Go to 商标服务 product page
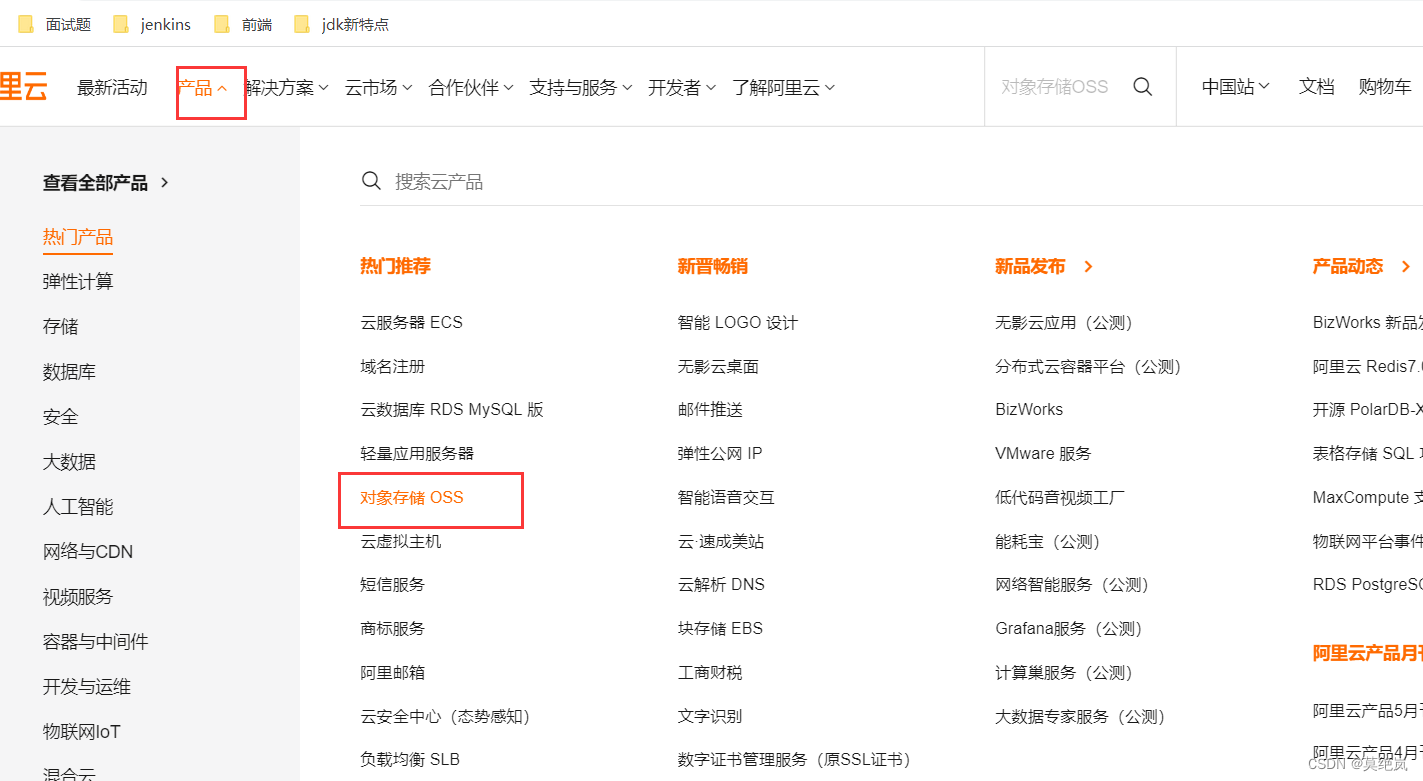Screen dimensions: 1423x781 click(x=393, y=628)
